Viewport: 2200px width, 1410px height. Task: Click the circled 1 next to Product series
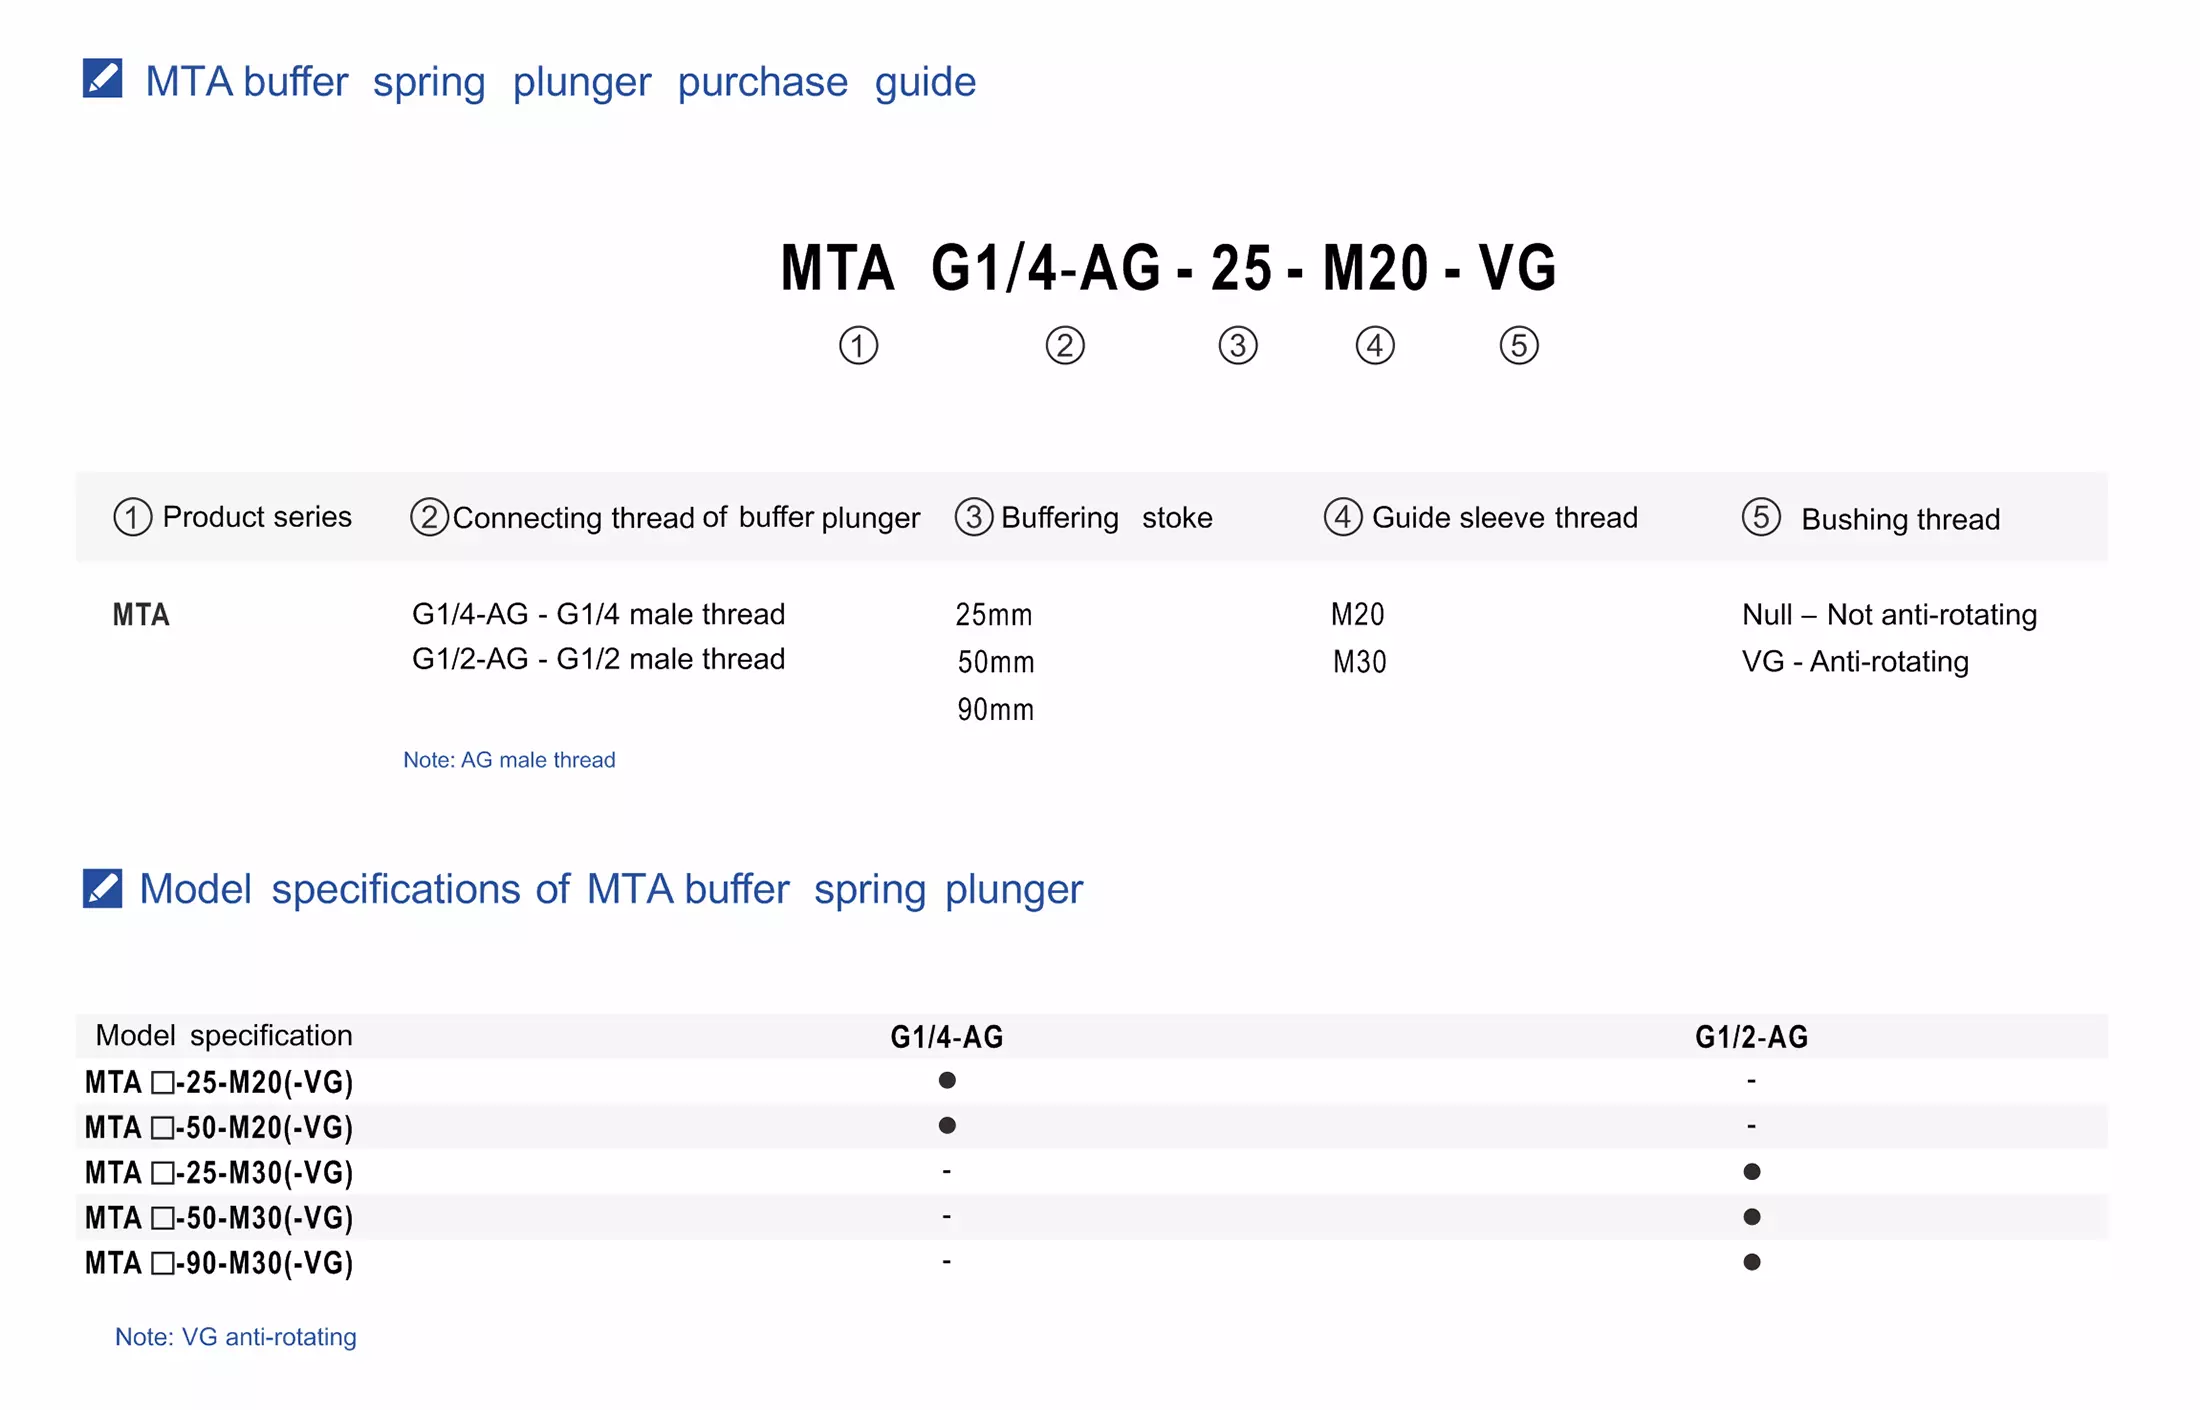[133, 517]
